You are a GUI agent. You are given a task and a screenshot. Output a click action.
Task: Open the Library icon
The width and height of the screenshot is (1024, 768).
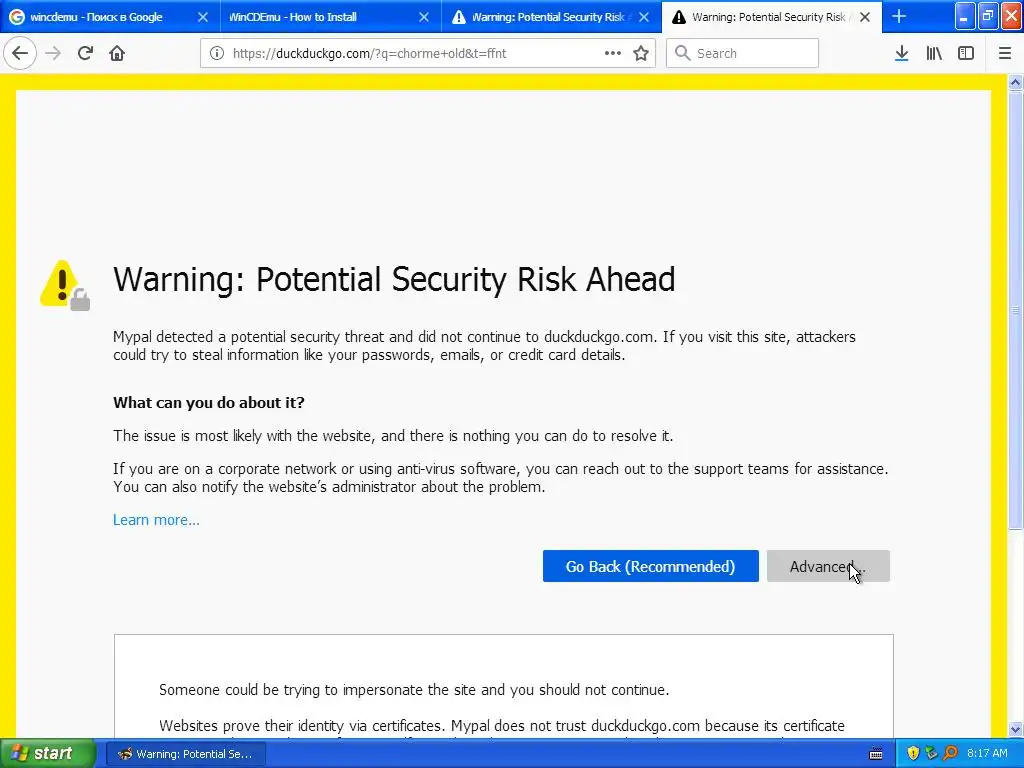coord(934,53)
